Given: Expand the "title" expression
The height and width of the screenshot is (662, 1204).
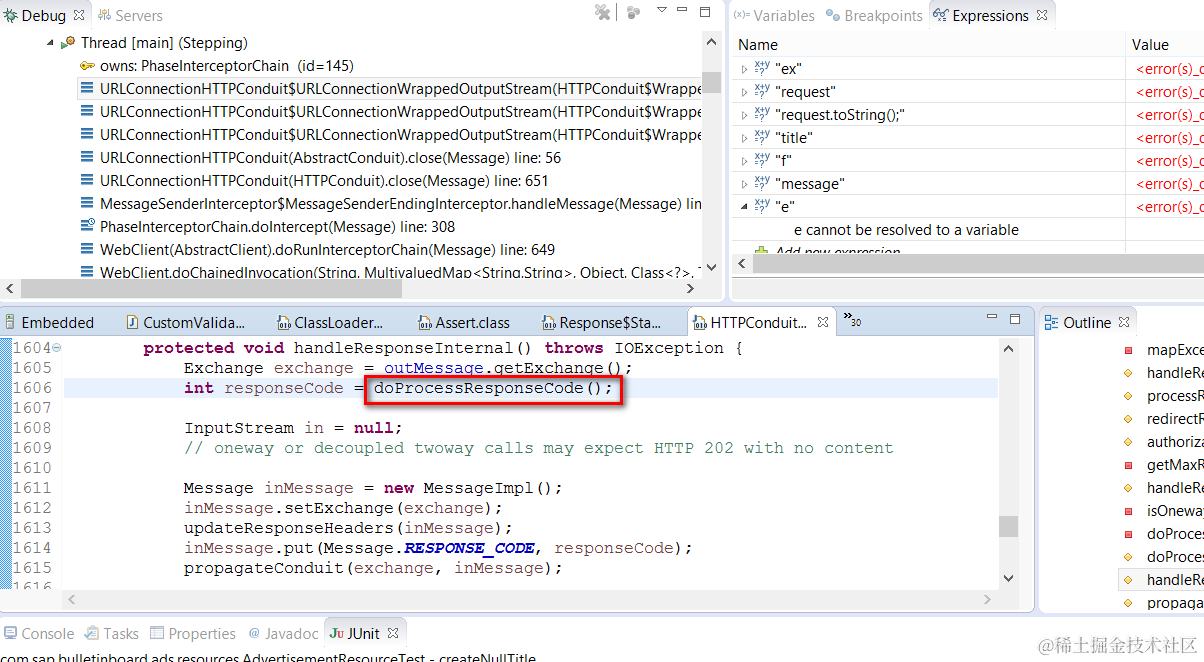Looking at the screenshot, I should click(744, 138).
